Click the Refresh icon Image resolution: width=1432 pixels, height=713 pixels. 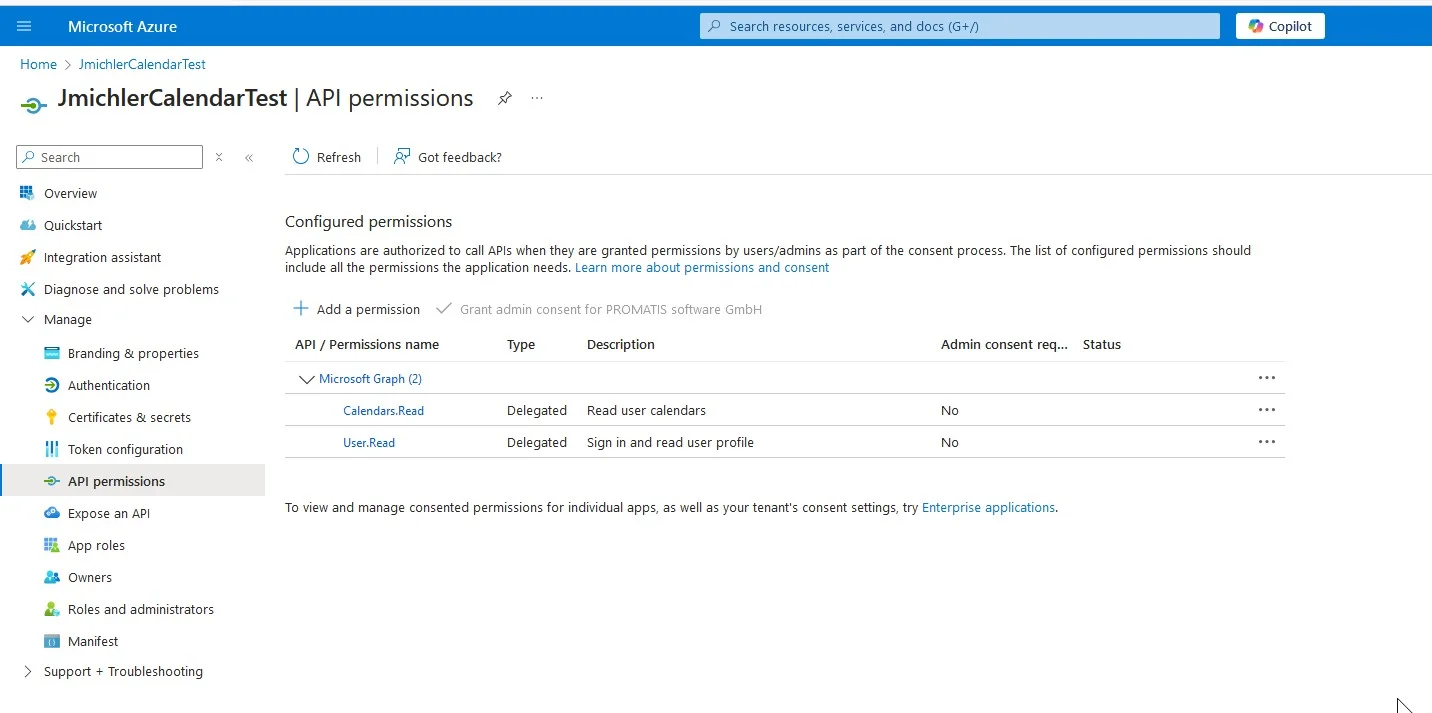pyautogui.click(x=301, y=156)
